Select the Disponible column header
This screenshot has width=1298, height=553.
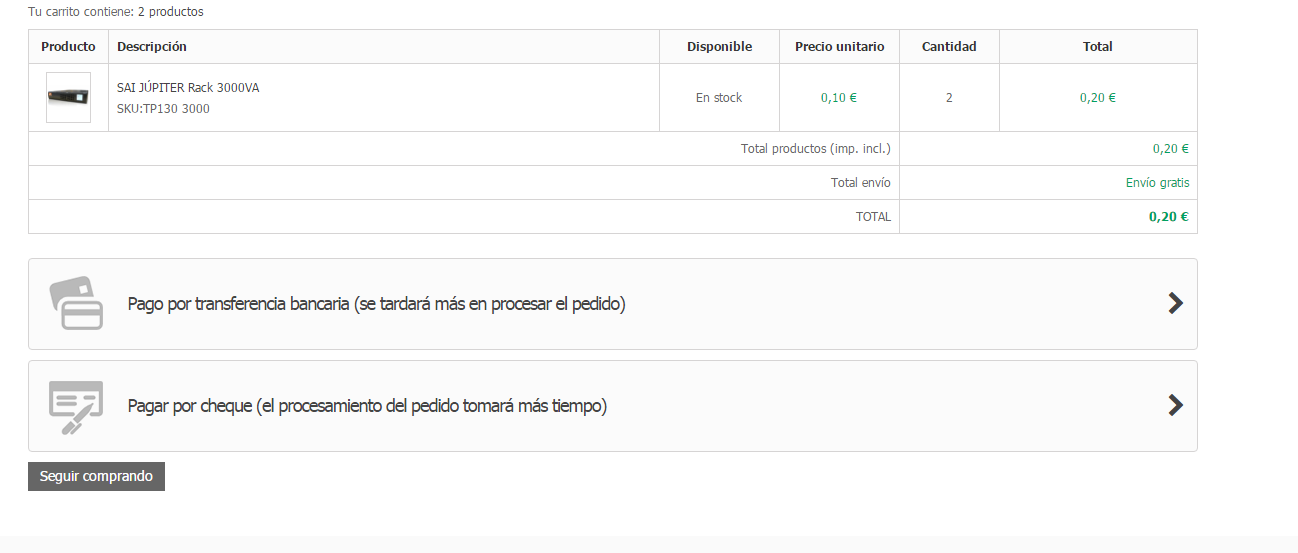(719, 47)
